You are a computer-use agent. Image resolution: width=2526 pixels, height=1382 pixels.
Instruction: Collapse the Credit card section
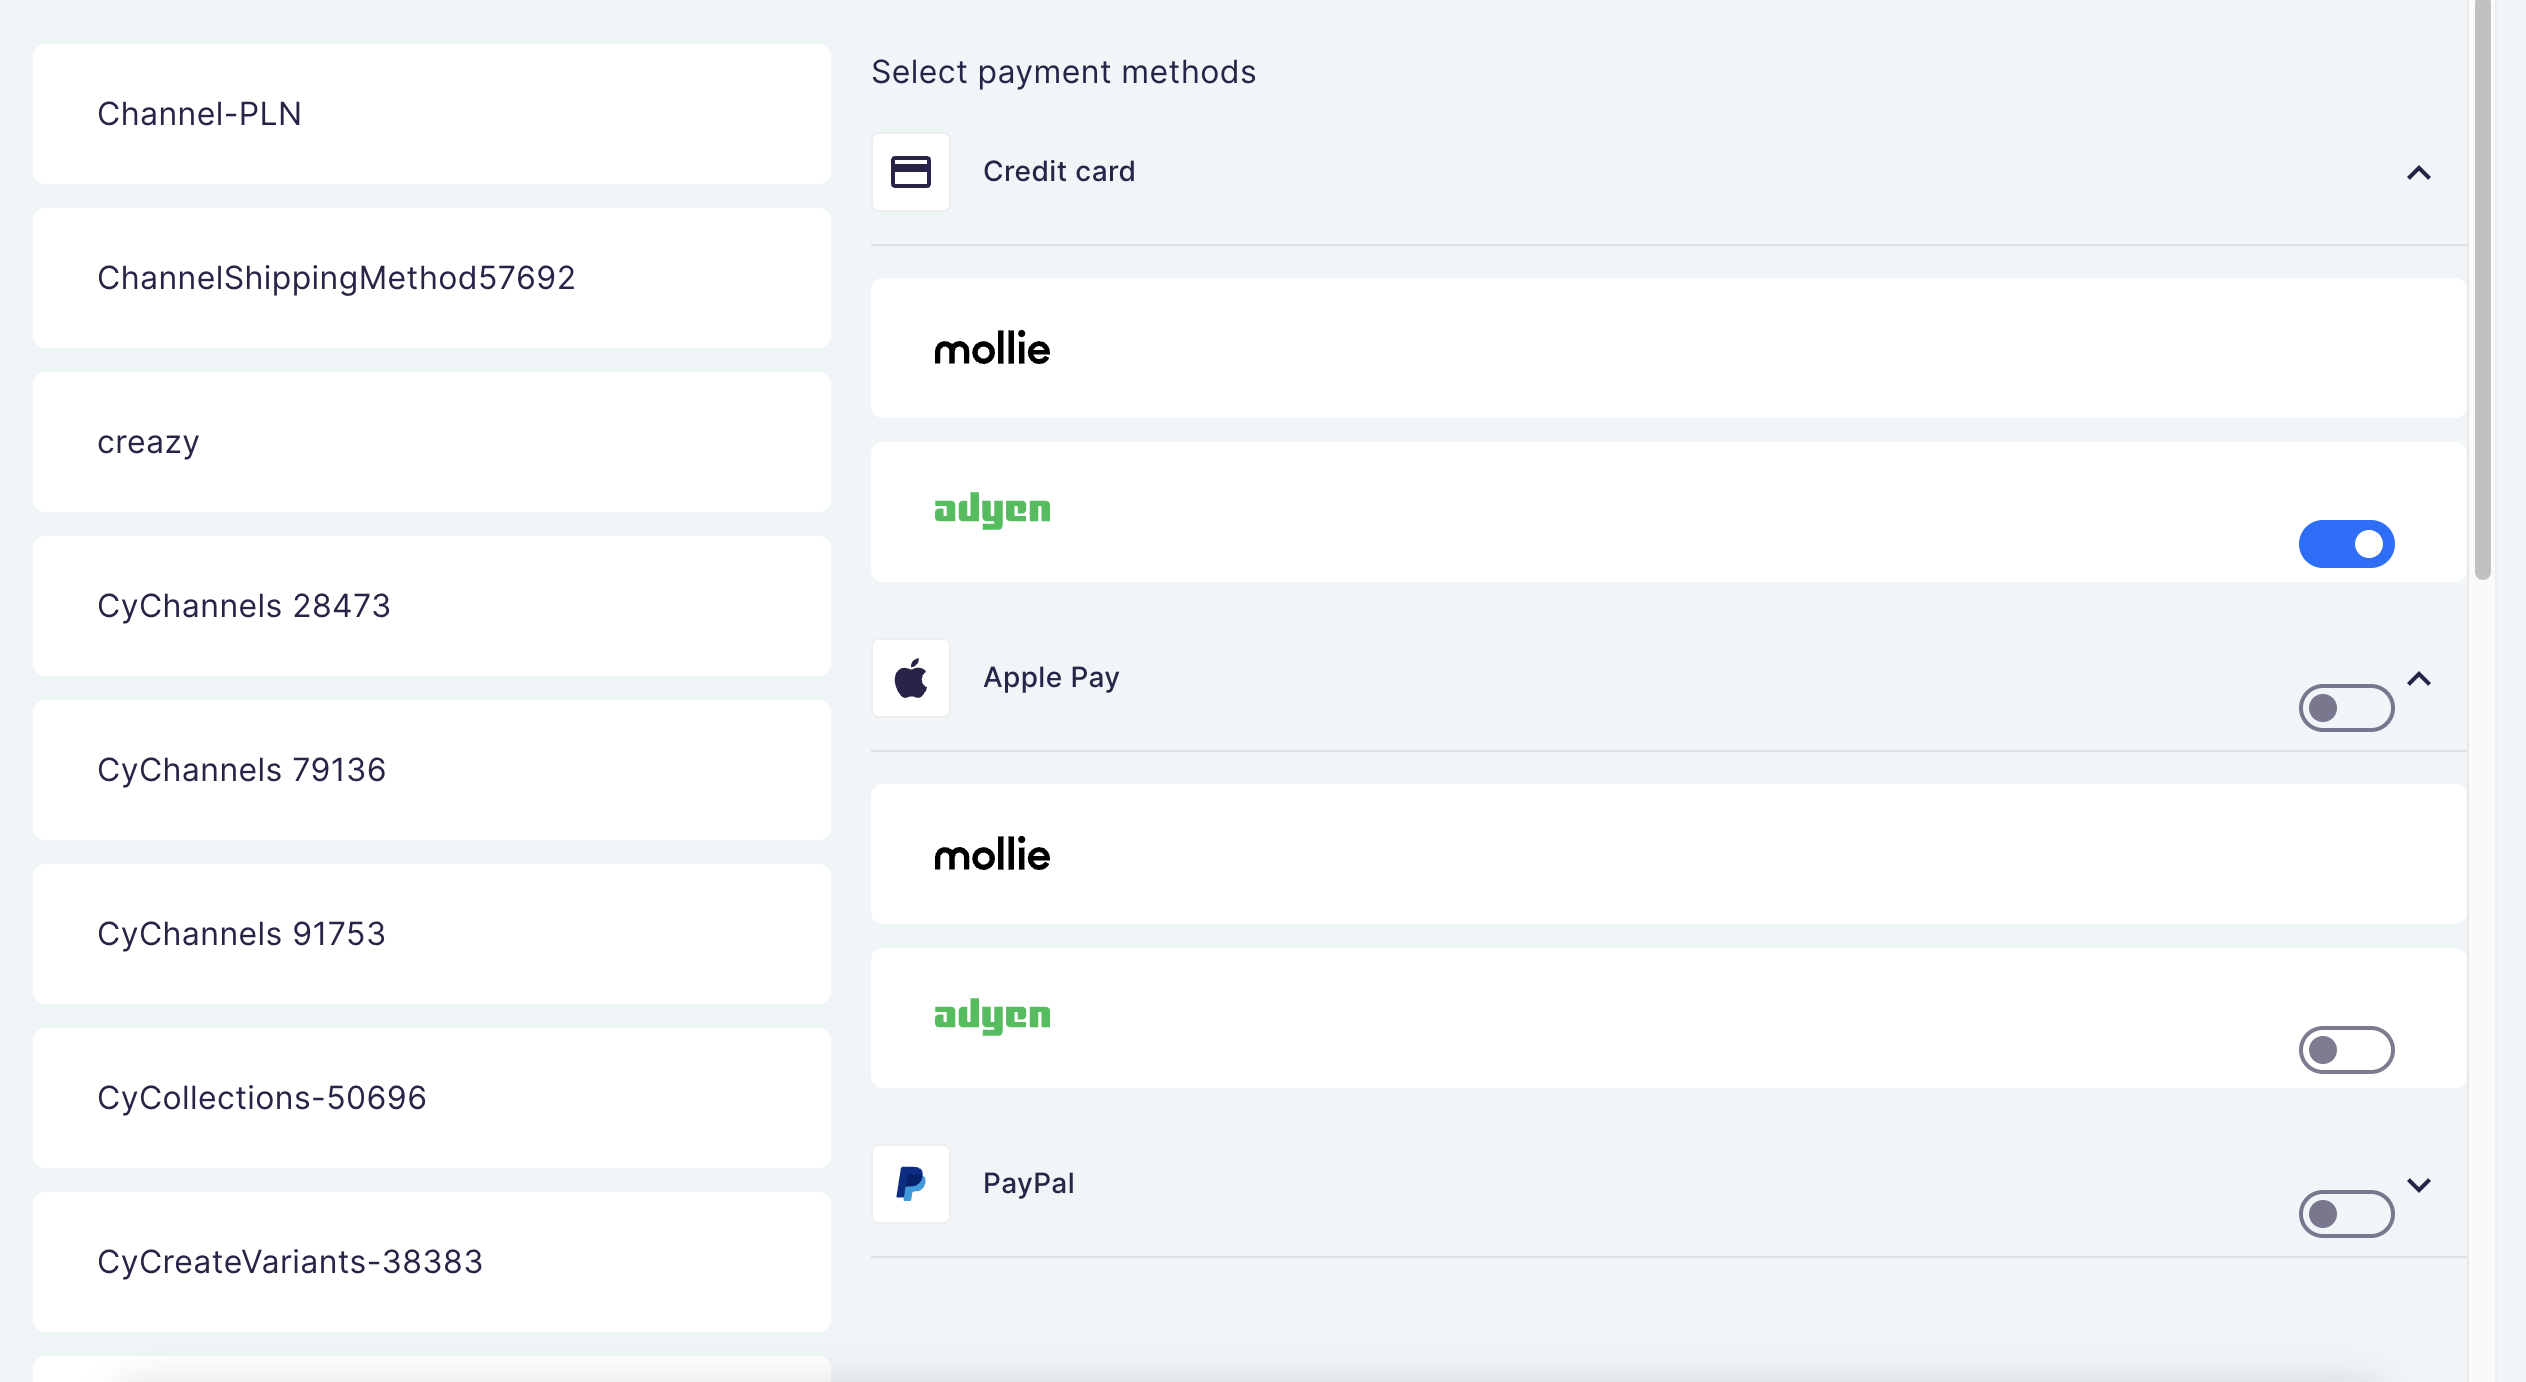point(2419,173)
